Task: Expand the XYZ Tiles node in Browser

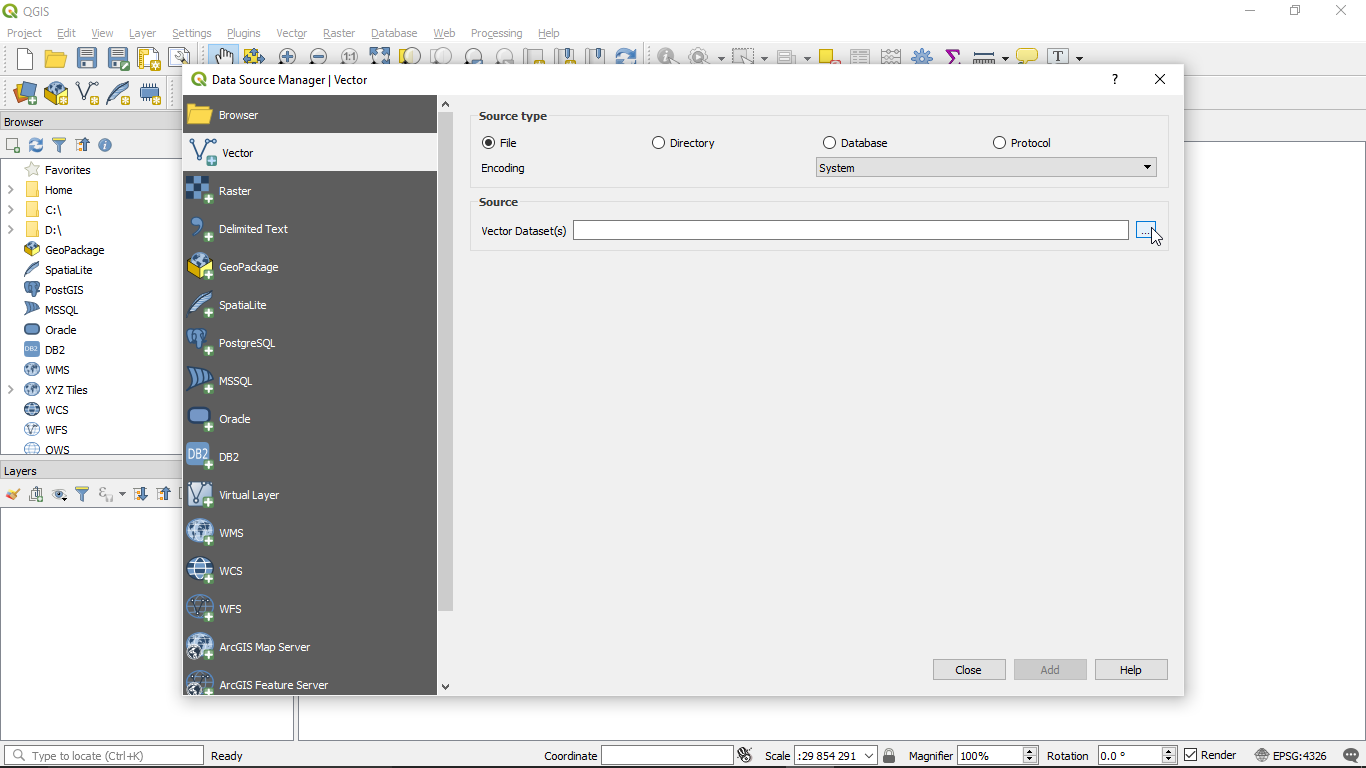Action: pos(11,390)
